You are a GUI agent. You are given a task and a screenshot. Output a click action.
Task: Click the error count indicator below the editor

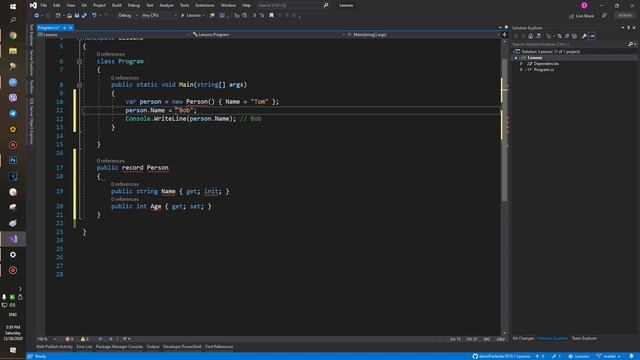pos(69,339)
